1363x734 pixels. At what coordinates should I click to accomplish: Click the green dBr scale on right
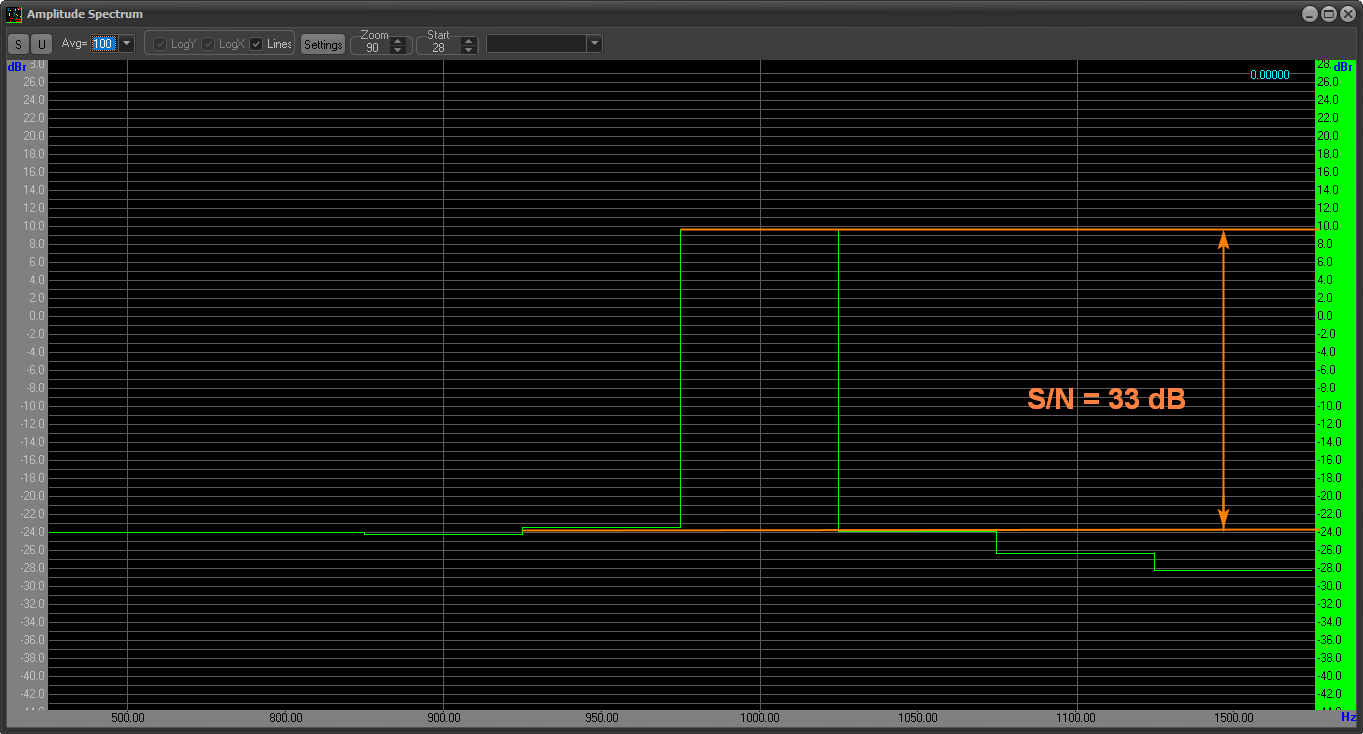tap(1330, 380)
